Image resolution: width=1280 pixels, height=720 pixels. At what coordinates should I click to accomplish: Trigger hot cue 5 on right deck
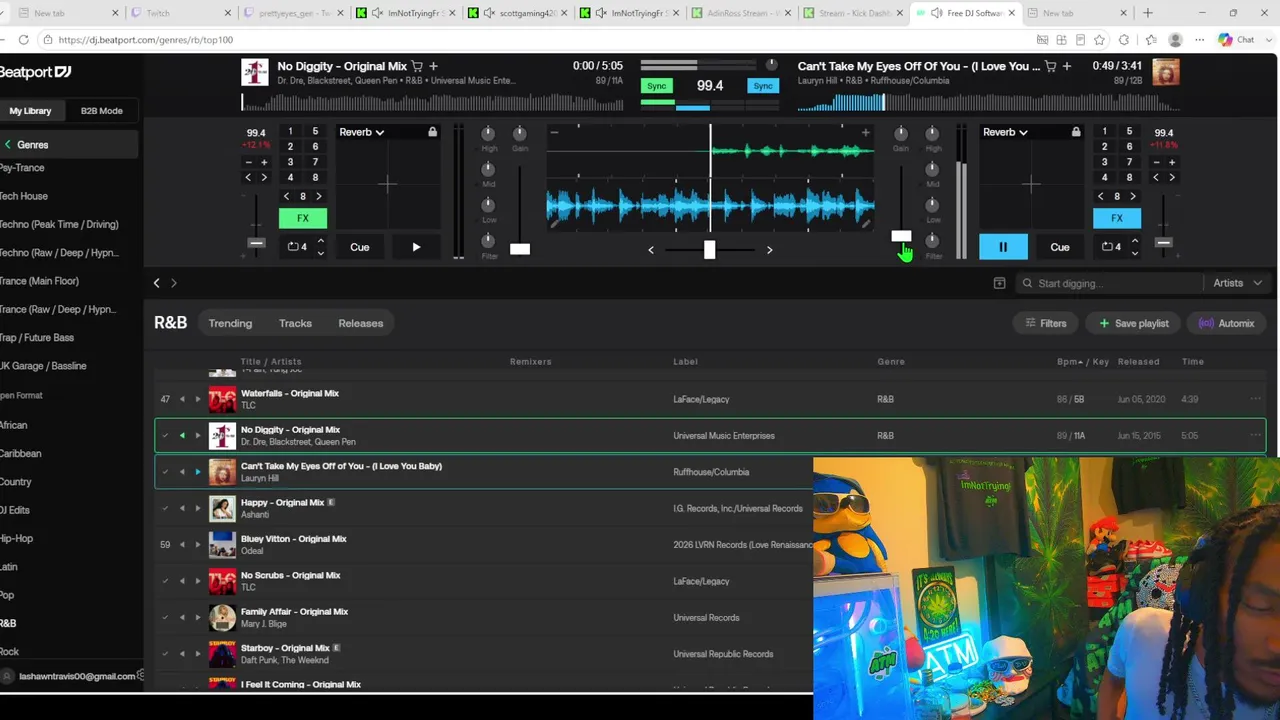(x=1129, y=131)
